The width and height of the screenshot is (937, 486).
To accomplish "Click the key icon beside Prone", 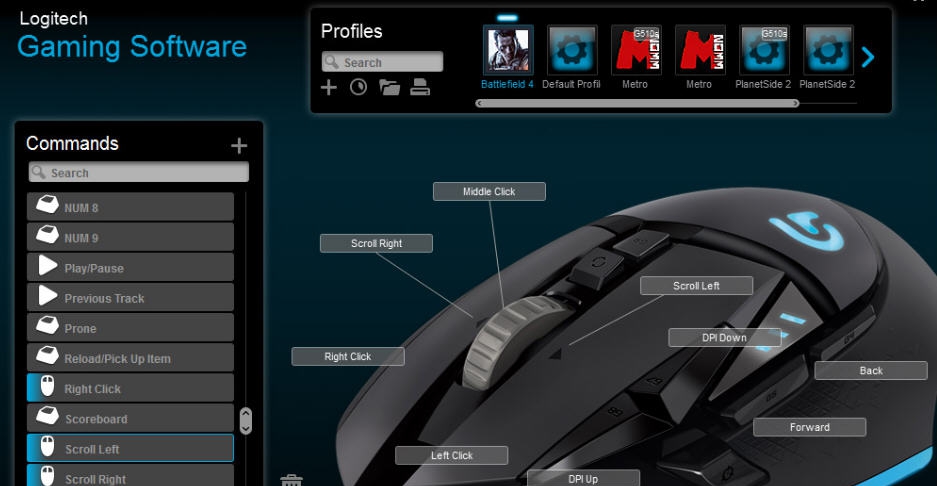I will 47,325.
